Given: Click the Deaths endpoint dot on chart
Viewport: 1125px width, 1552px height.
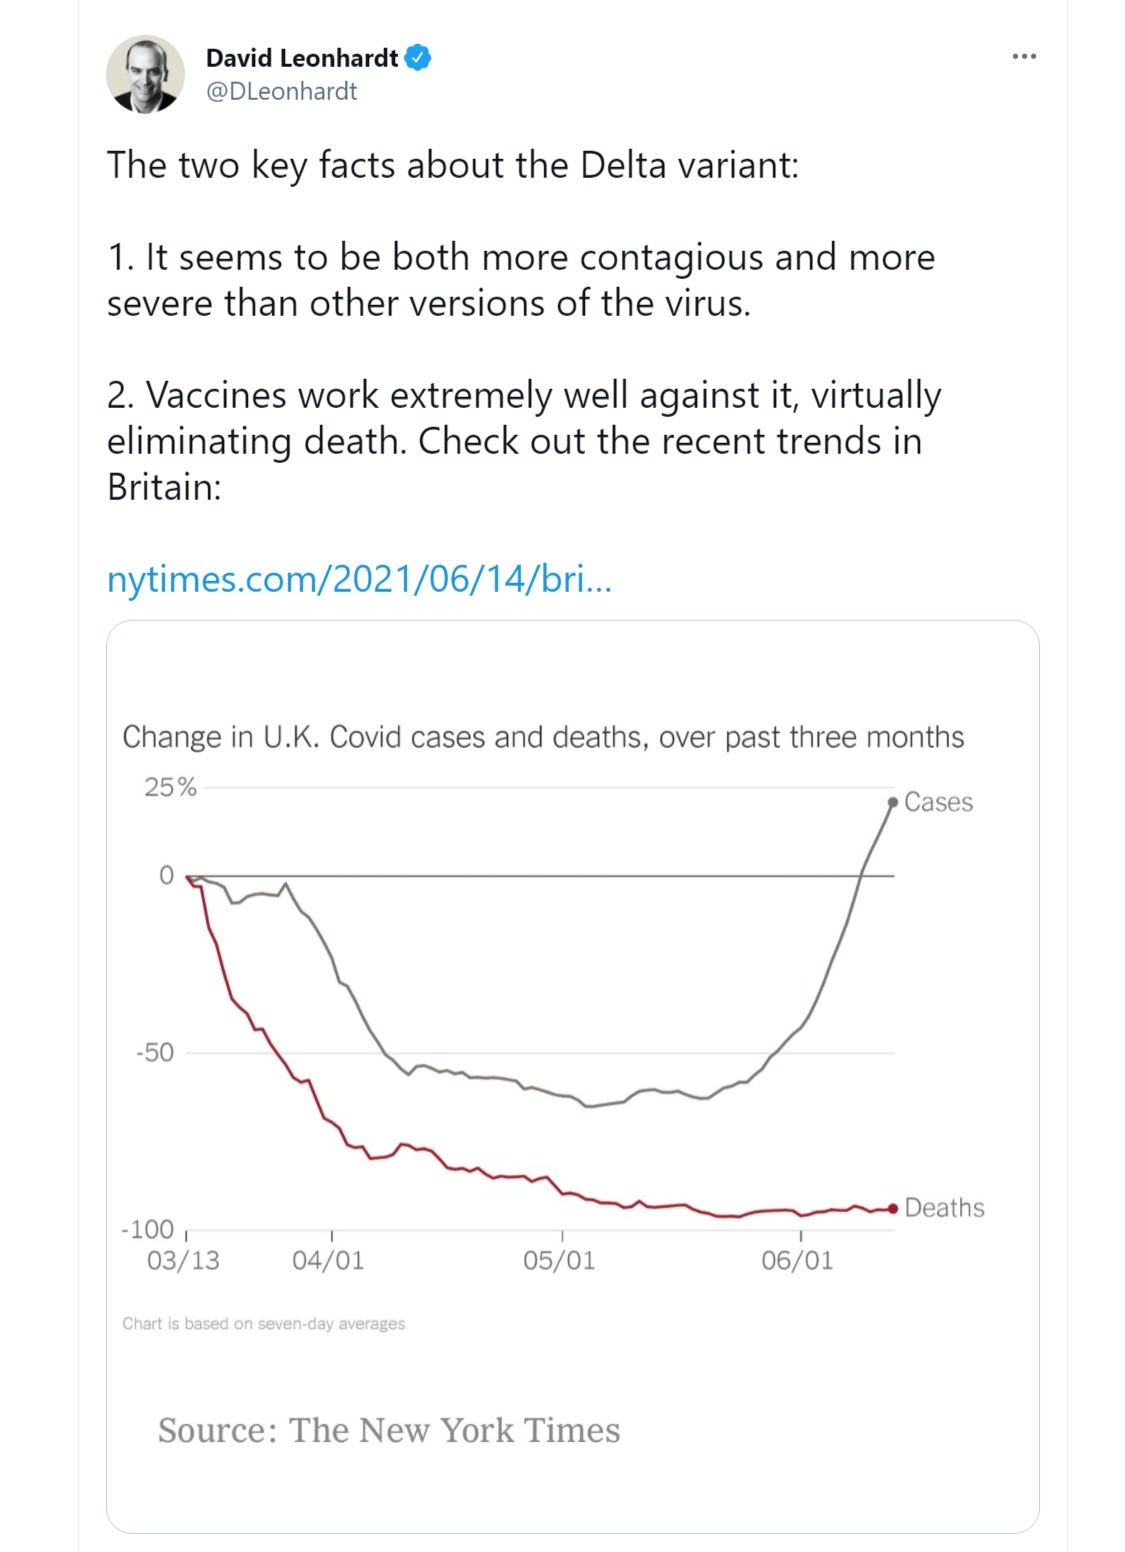Looking at the screenshot, I should (893, 1208).
